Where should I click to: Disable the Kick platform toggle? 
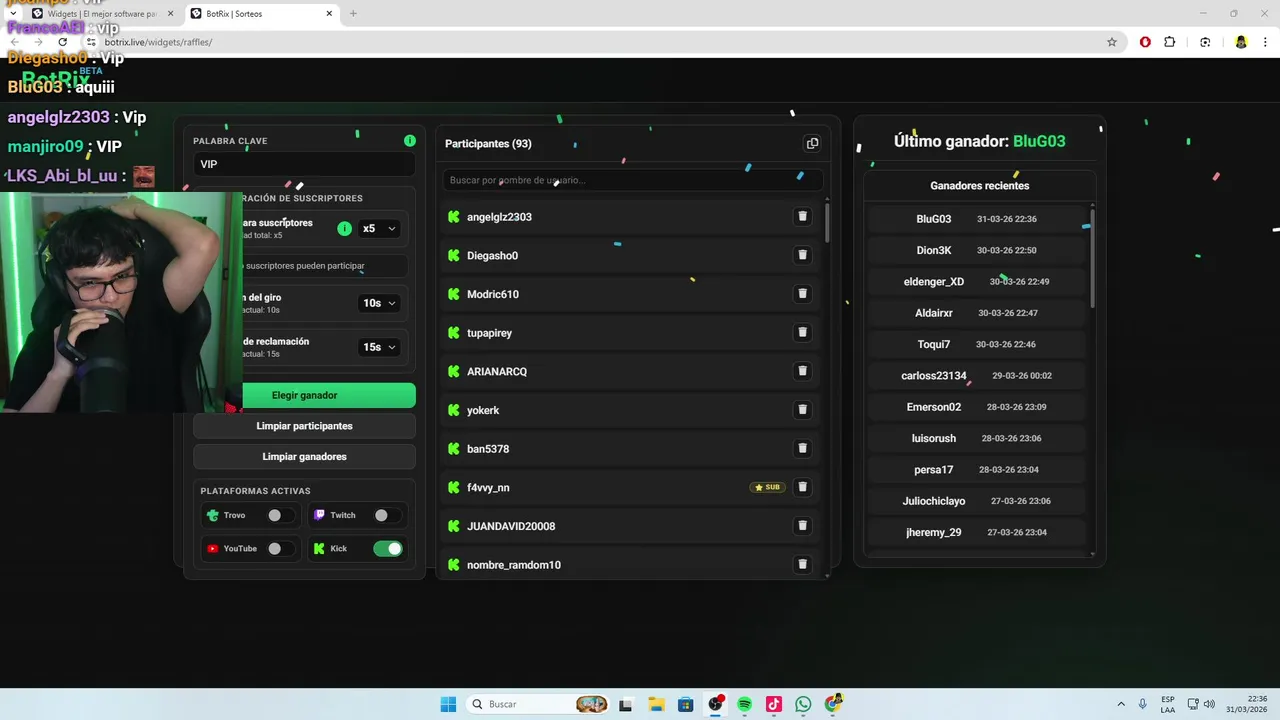pos(387,548)
